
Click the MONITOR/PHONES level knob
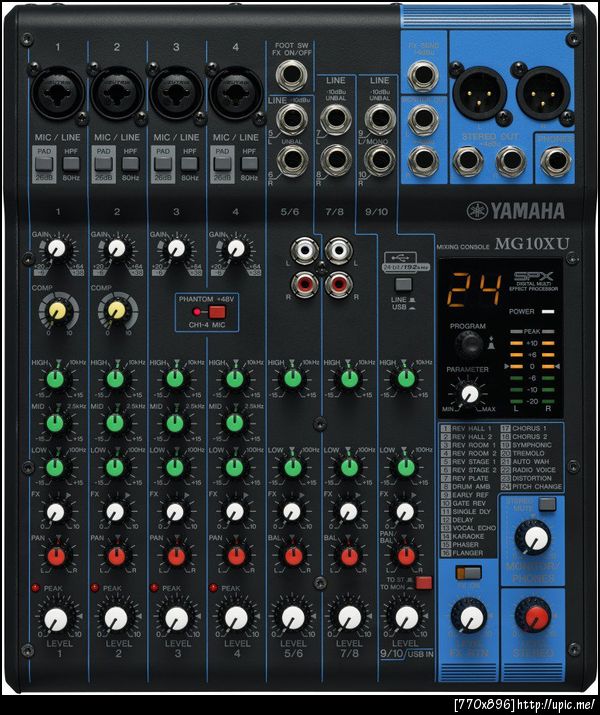click(534, 538)
